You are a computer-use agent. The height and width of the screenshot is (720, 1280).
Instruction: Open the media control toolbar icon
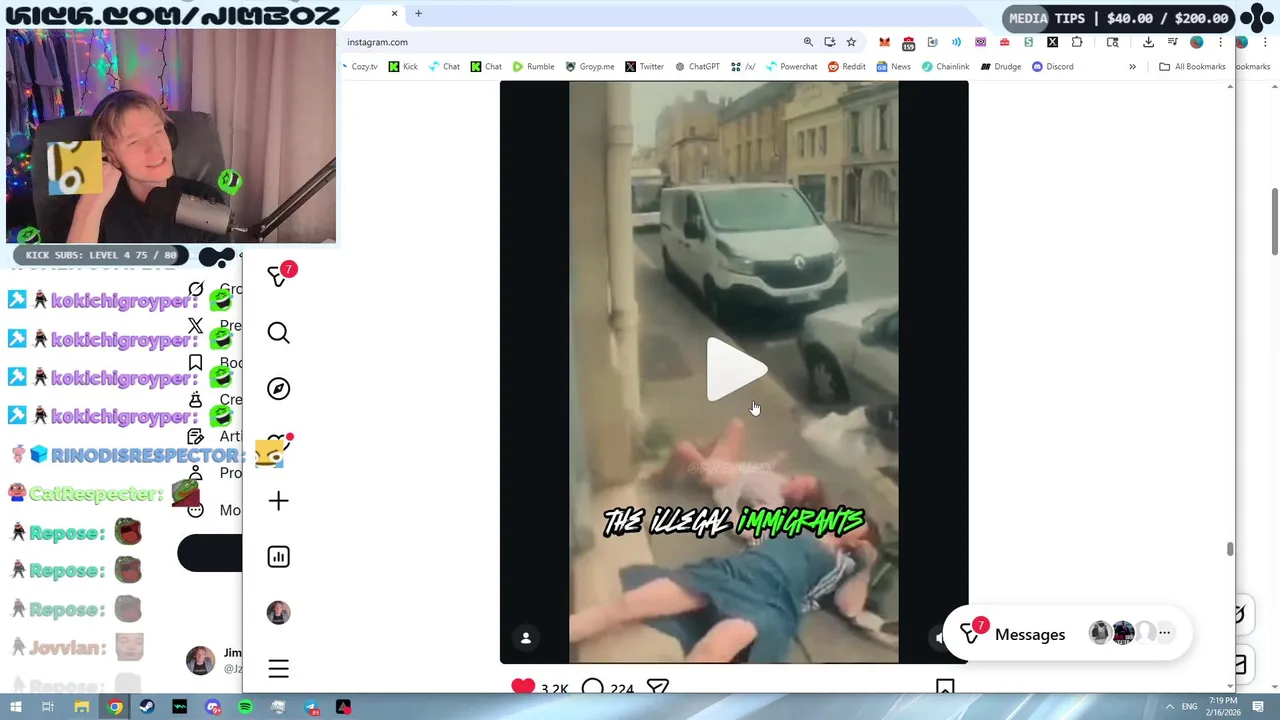point(1172,42)
